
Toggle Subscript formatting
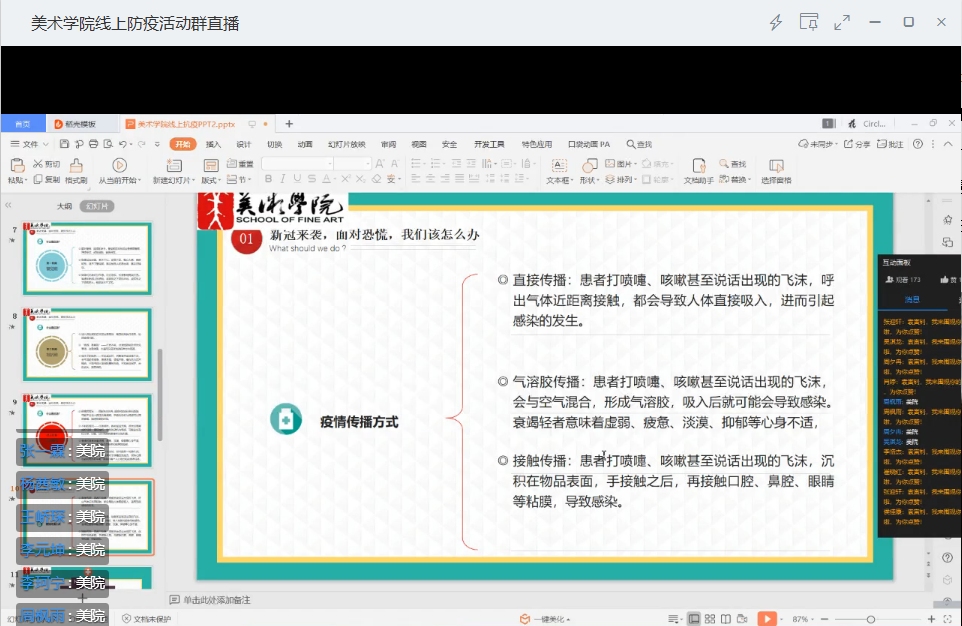coord(361,179)
